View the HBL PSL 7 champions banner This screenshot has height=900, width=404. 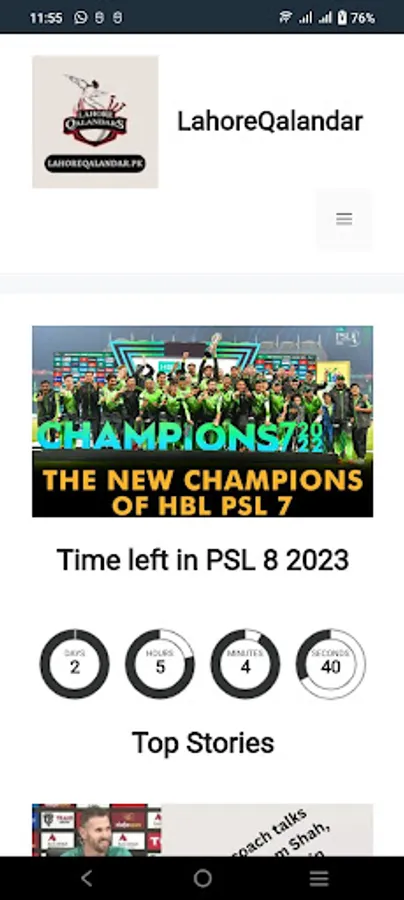pos(202,421)
